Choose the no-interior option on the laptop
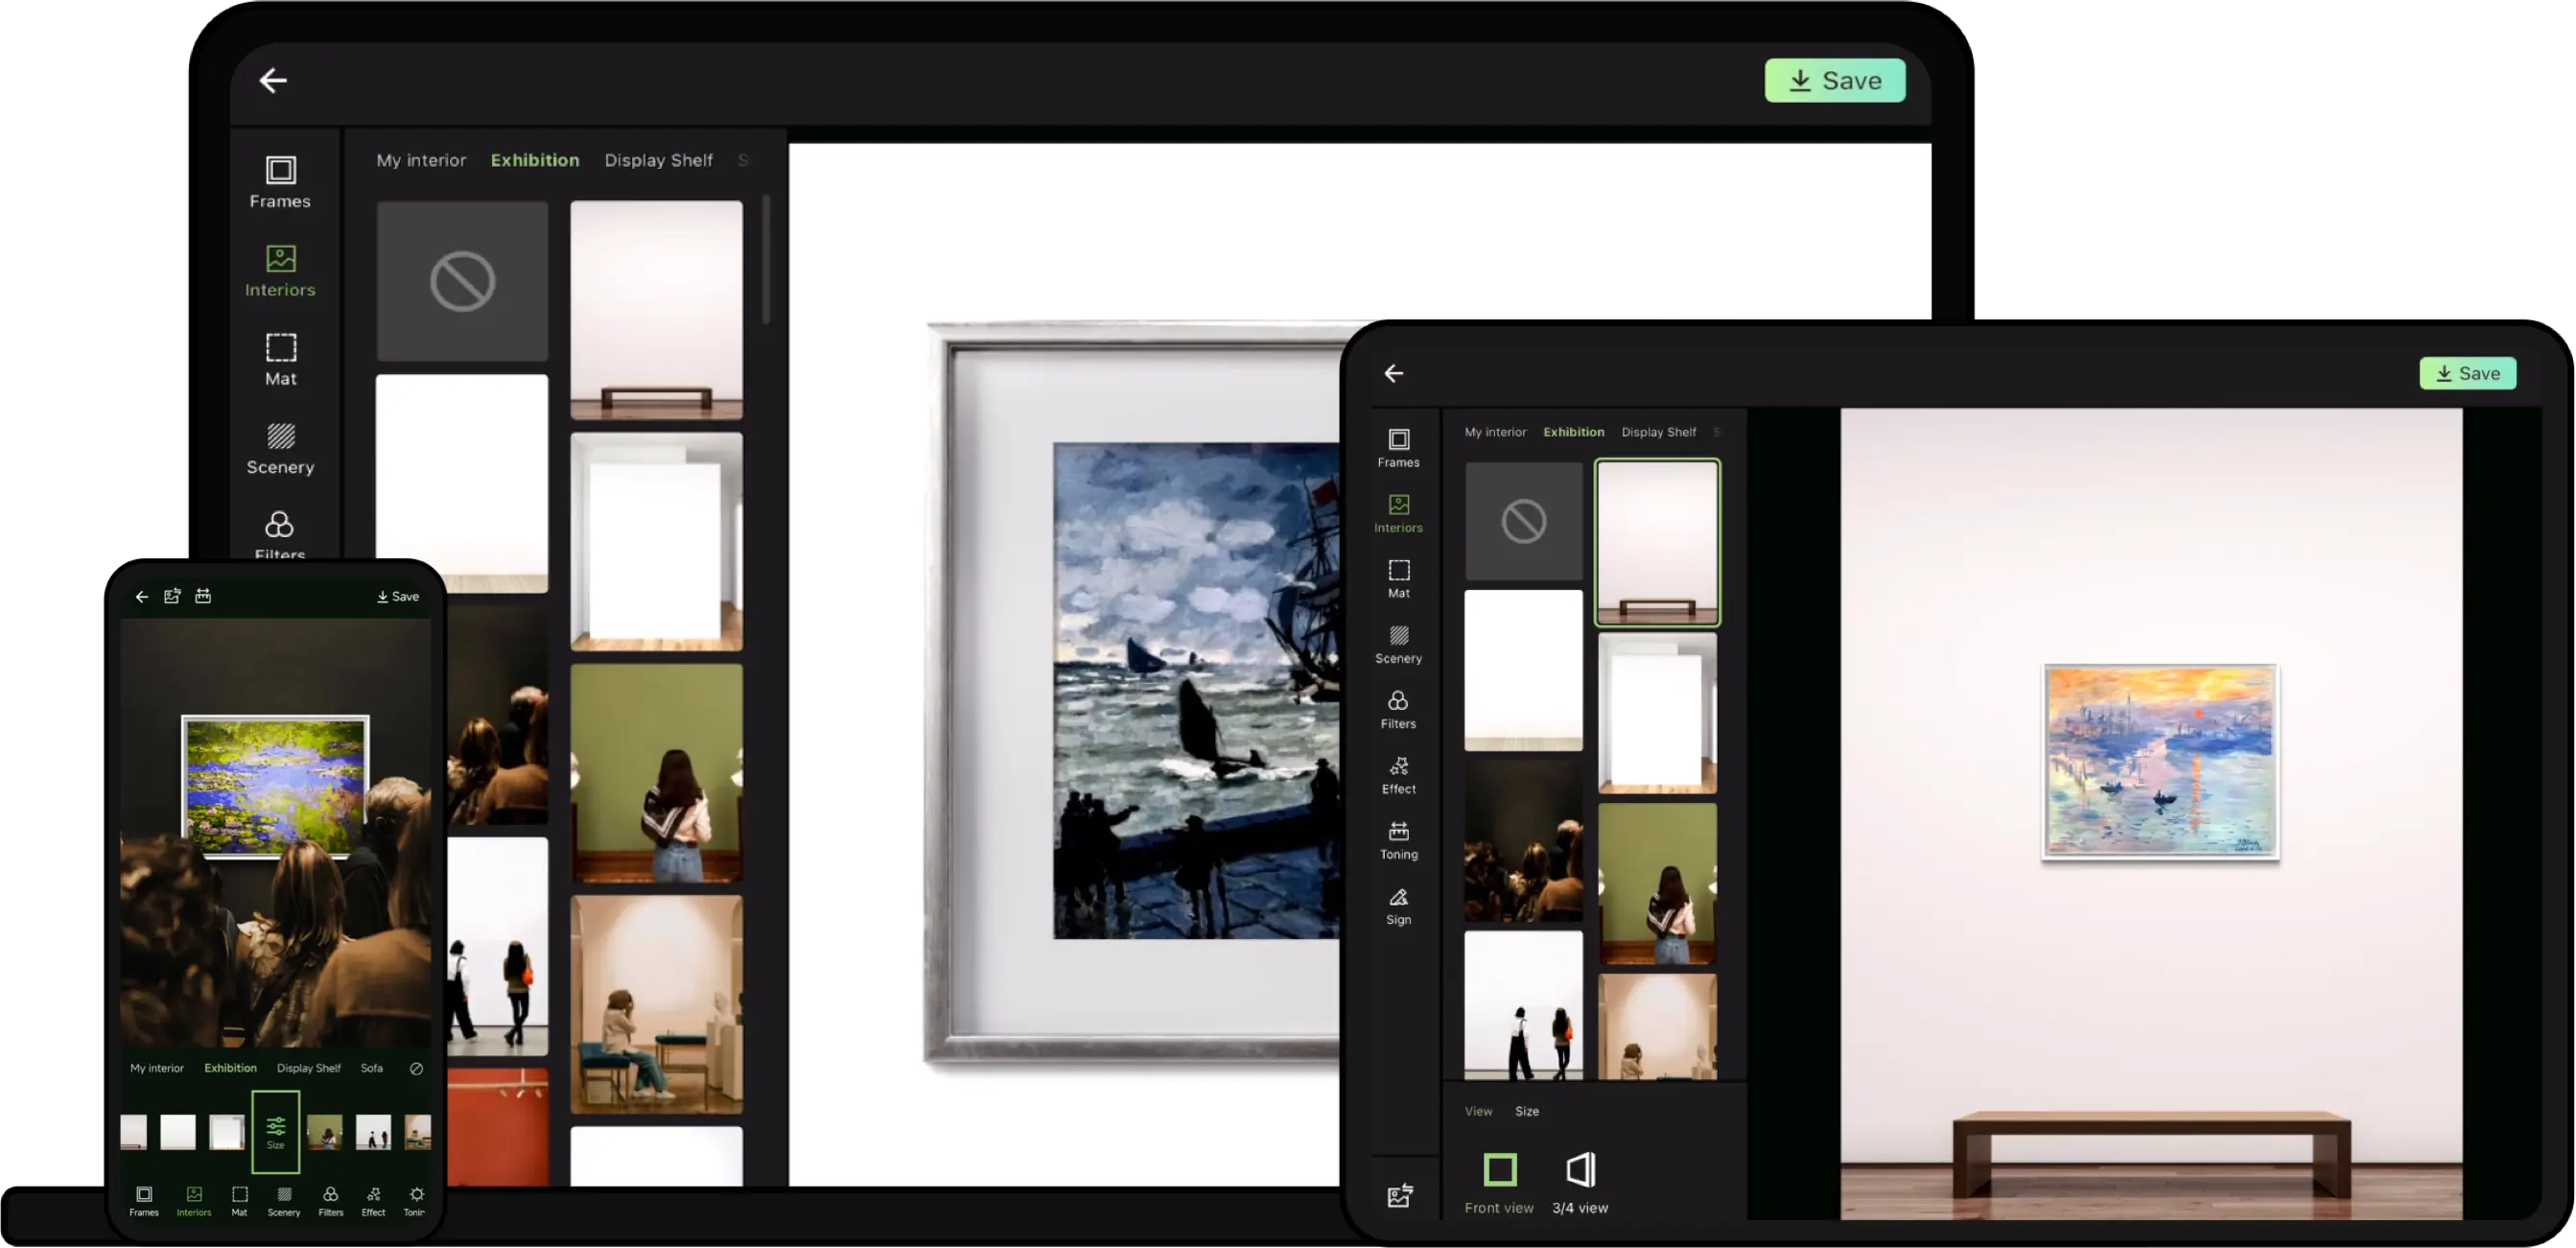The height and width of the screenshot is (1248, 2576). tap(462, 281)
